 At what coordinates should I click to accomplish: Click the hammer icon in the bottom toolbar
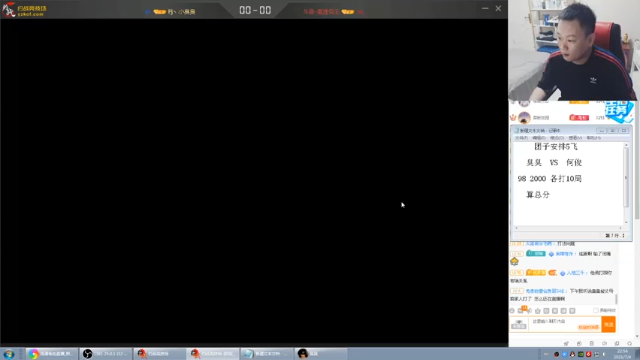coord(566,344)
